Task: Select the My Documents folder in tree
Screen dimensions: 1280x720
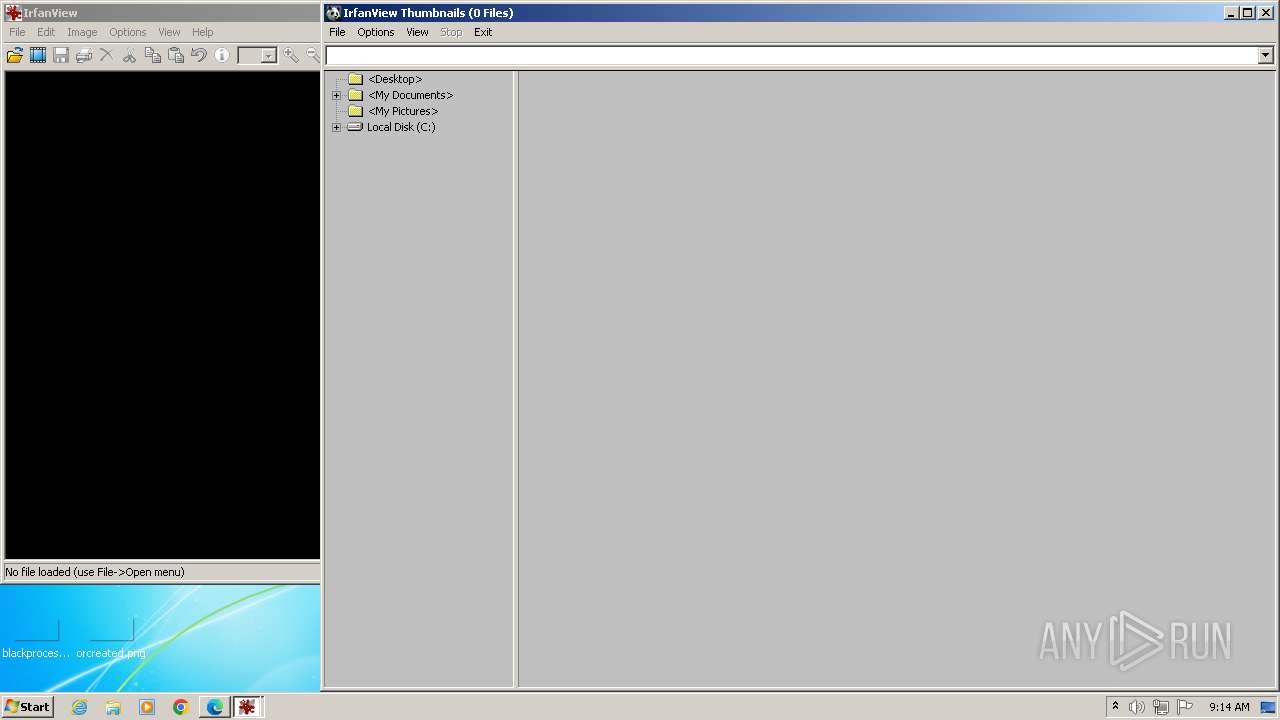Action: point(410,95)
